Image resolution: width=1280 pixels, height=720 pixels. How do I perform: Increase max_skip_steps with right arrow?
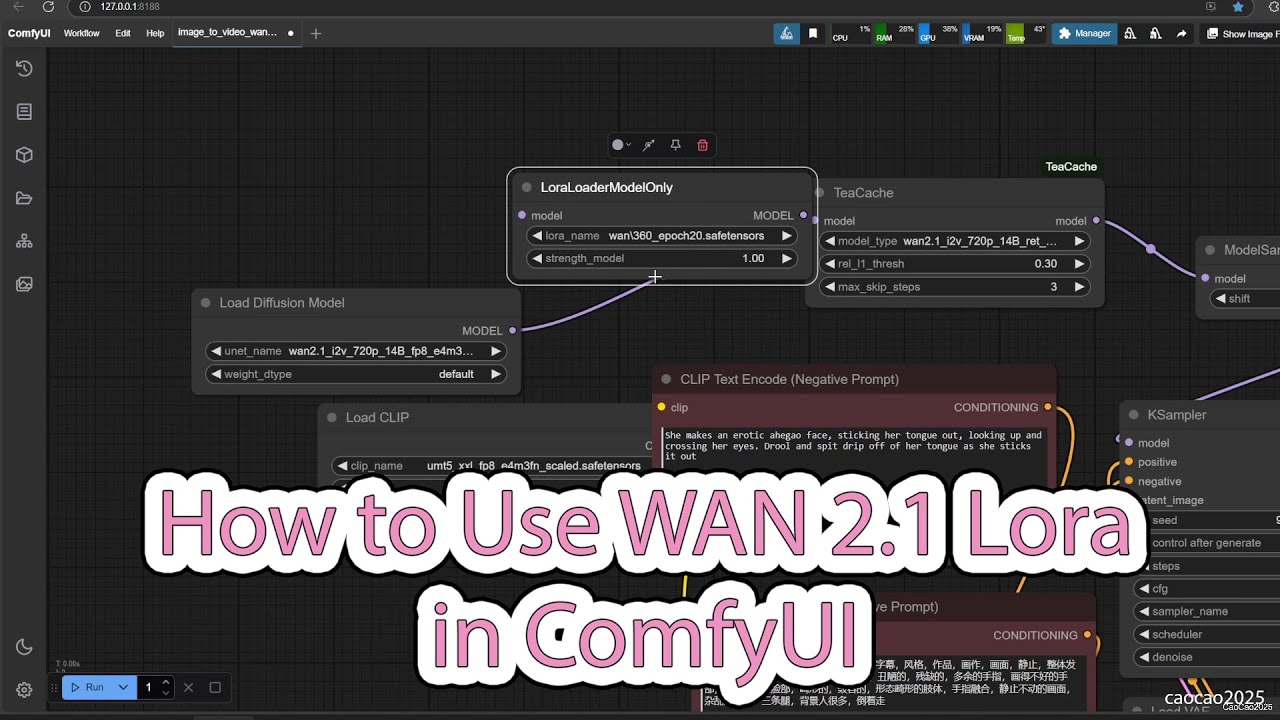coord(1079,287)
